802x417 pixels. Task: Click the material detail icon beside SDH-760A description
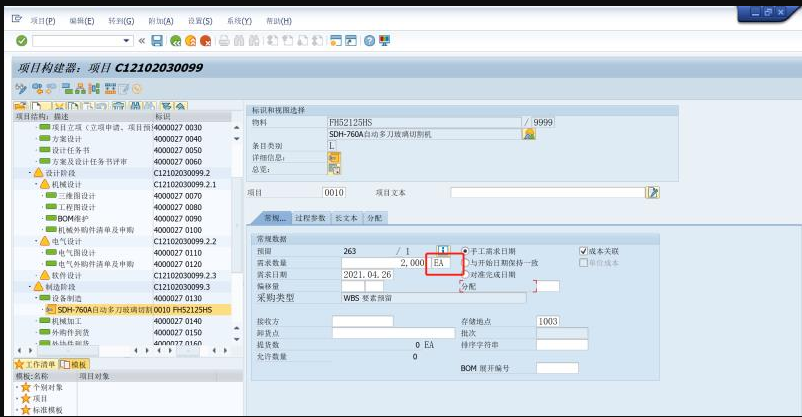tap(529, 134)
